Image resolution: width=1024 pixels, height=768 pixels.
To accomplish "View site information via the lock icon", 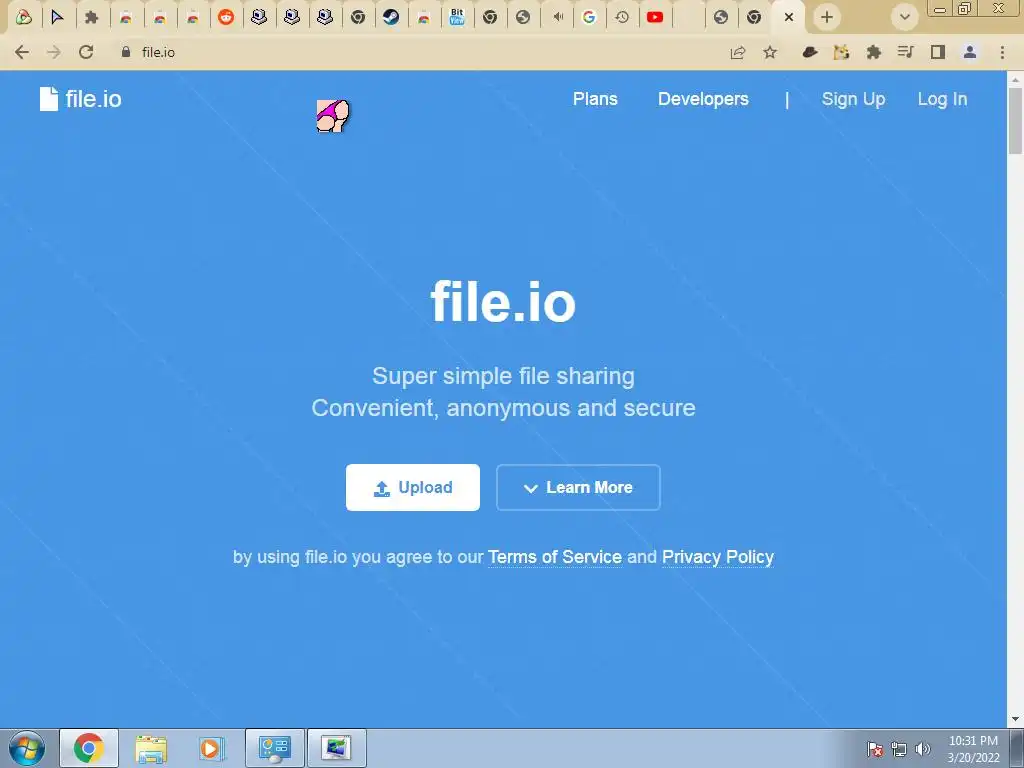I will pos(126,52).
